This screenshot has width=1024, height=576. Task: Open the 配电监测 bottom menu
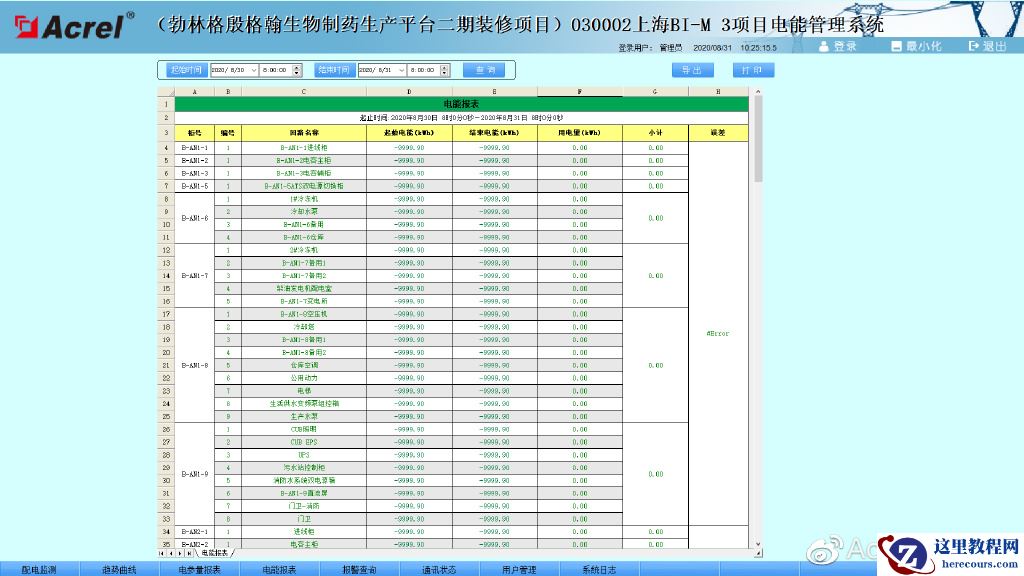[39, 569]
